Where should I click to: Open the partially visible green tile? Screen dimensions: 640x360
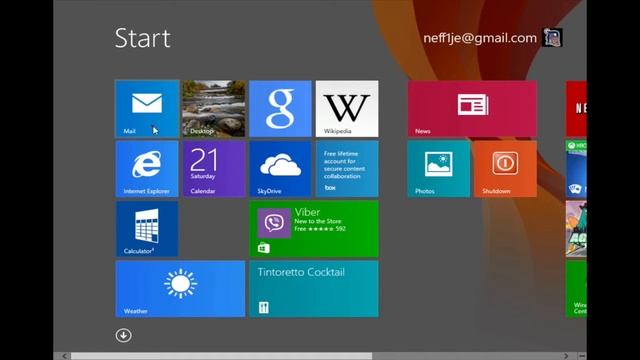click(576, 289)
